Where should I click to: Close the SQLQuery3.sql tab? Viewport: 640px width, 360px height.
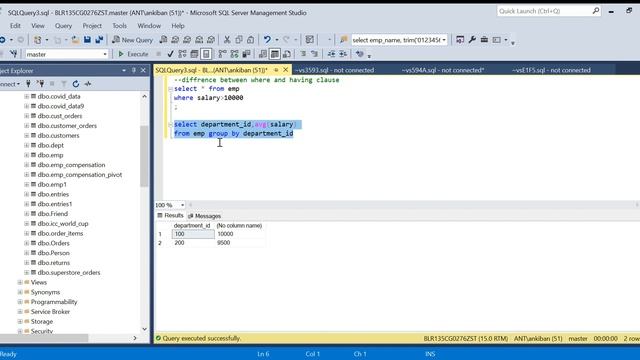coord(286,70)
